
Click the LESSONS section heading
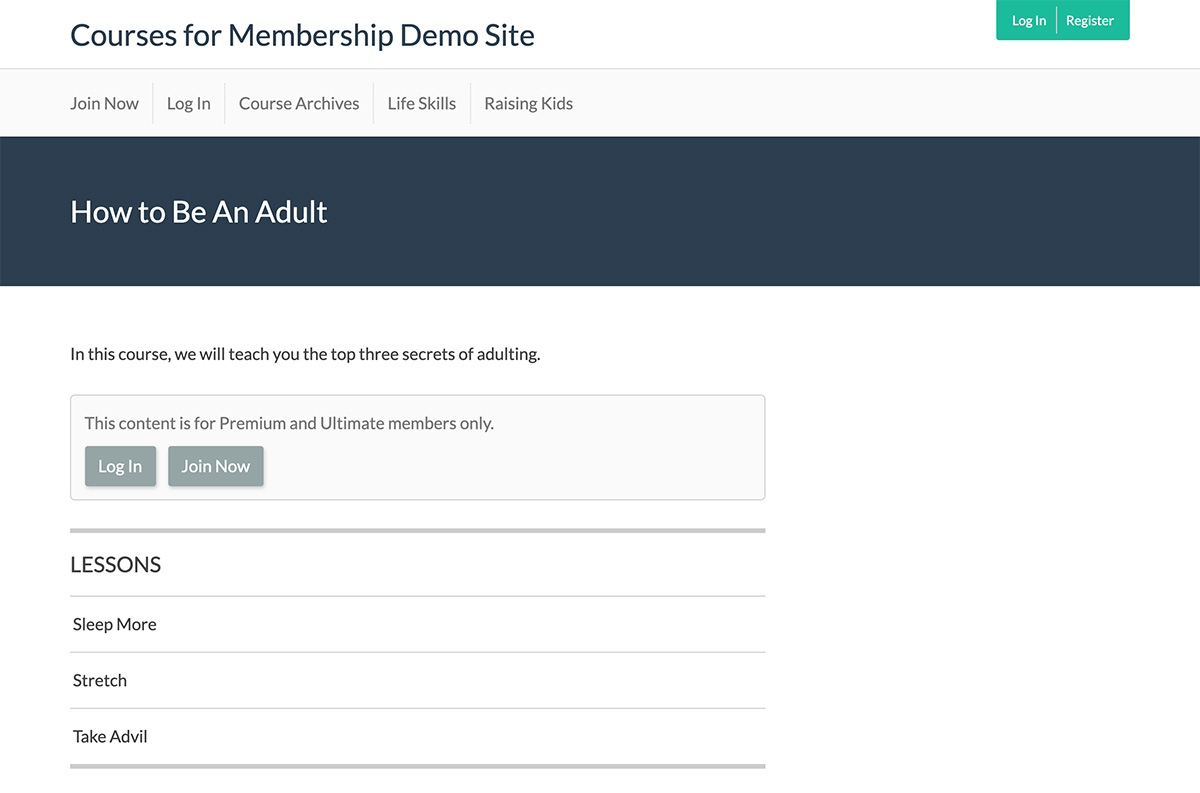coord(115,564)
